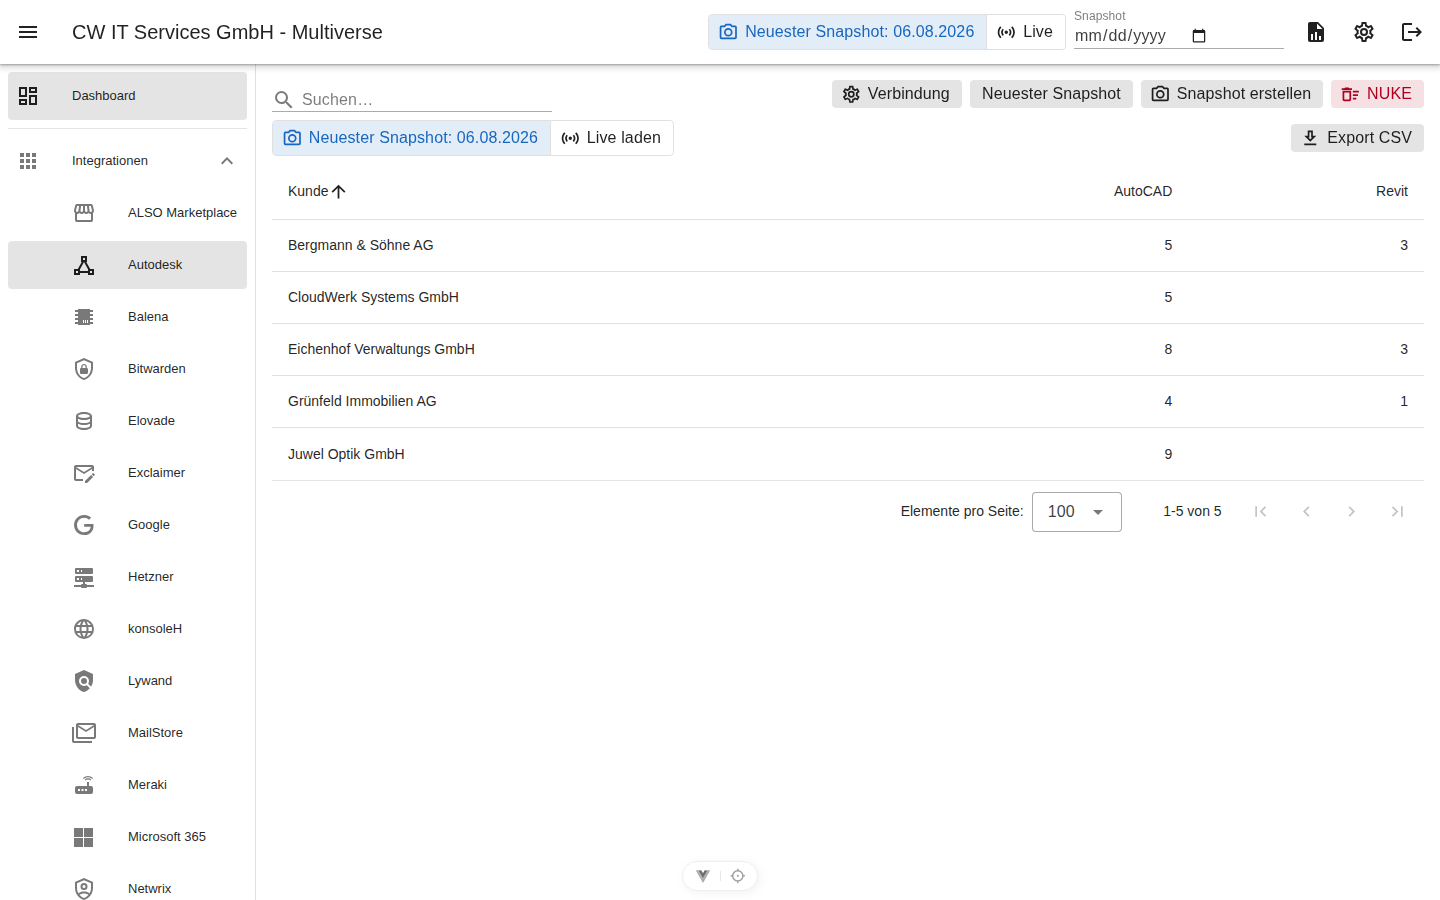
Task: Click the Elovade database icon
Action: coord(84,421)
